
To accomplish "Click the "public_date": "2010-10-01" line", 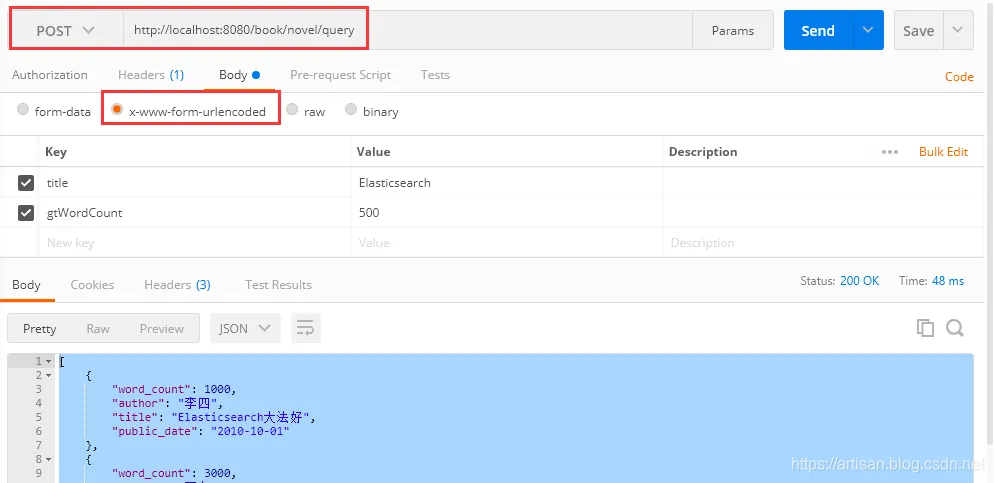I will click(201, 431).
